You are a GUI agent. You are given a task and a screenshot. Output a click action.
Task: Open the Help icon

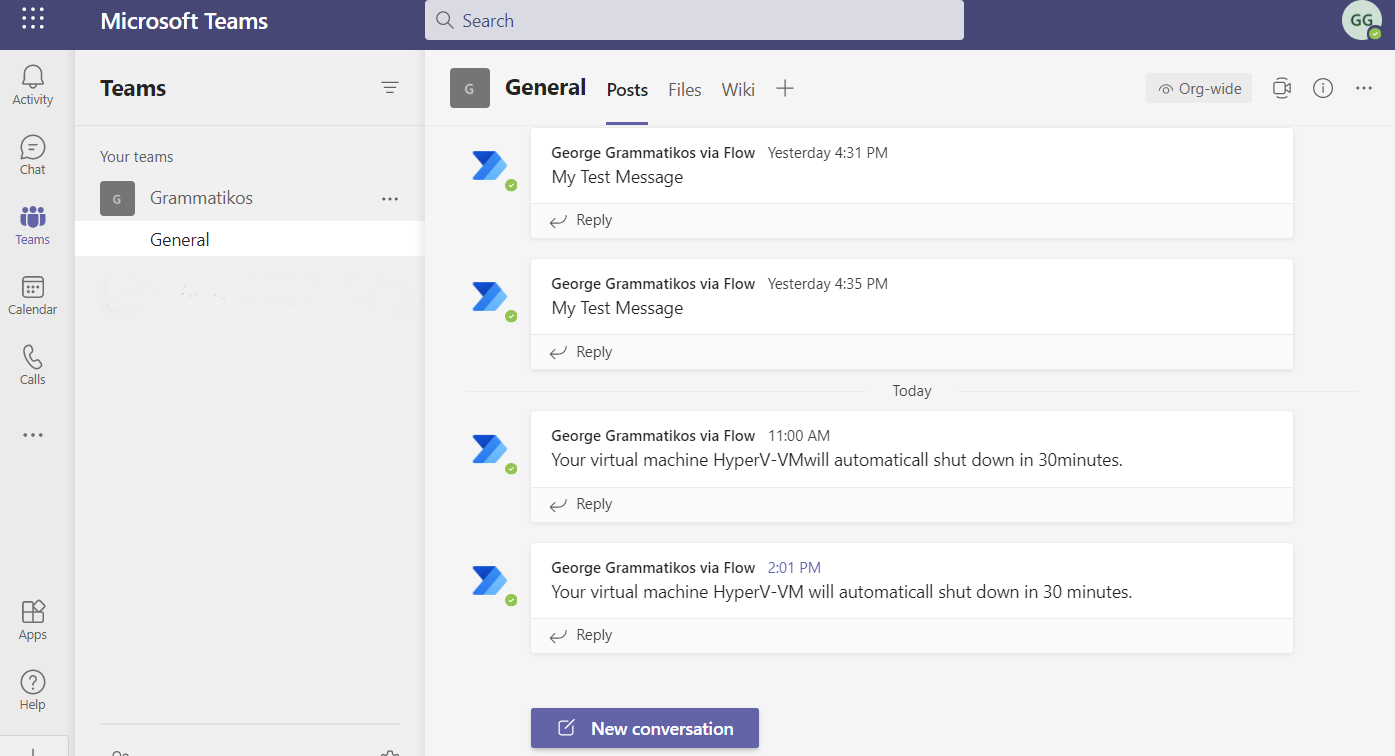33,690
